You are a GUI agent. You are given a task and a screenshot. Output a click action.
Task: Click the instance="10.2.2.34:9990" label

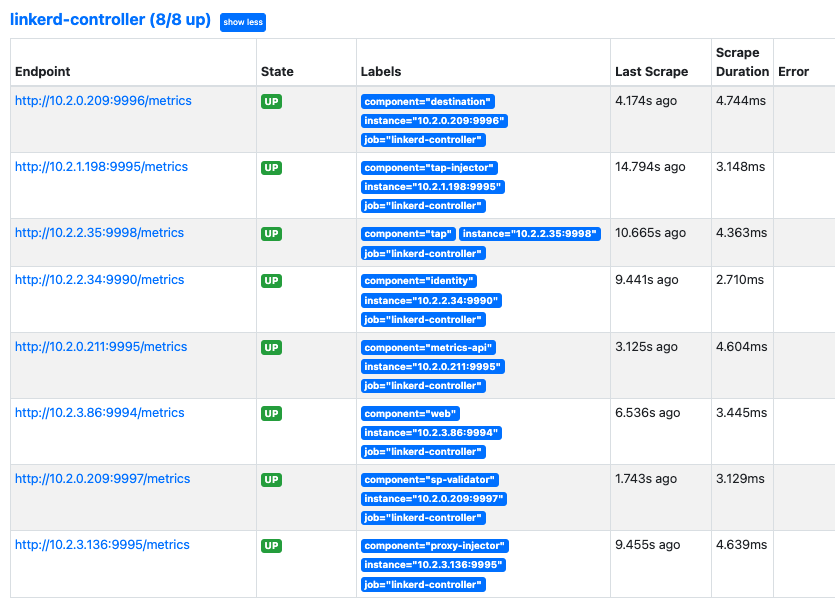(x=431, y=301)
